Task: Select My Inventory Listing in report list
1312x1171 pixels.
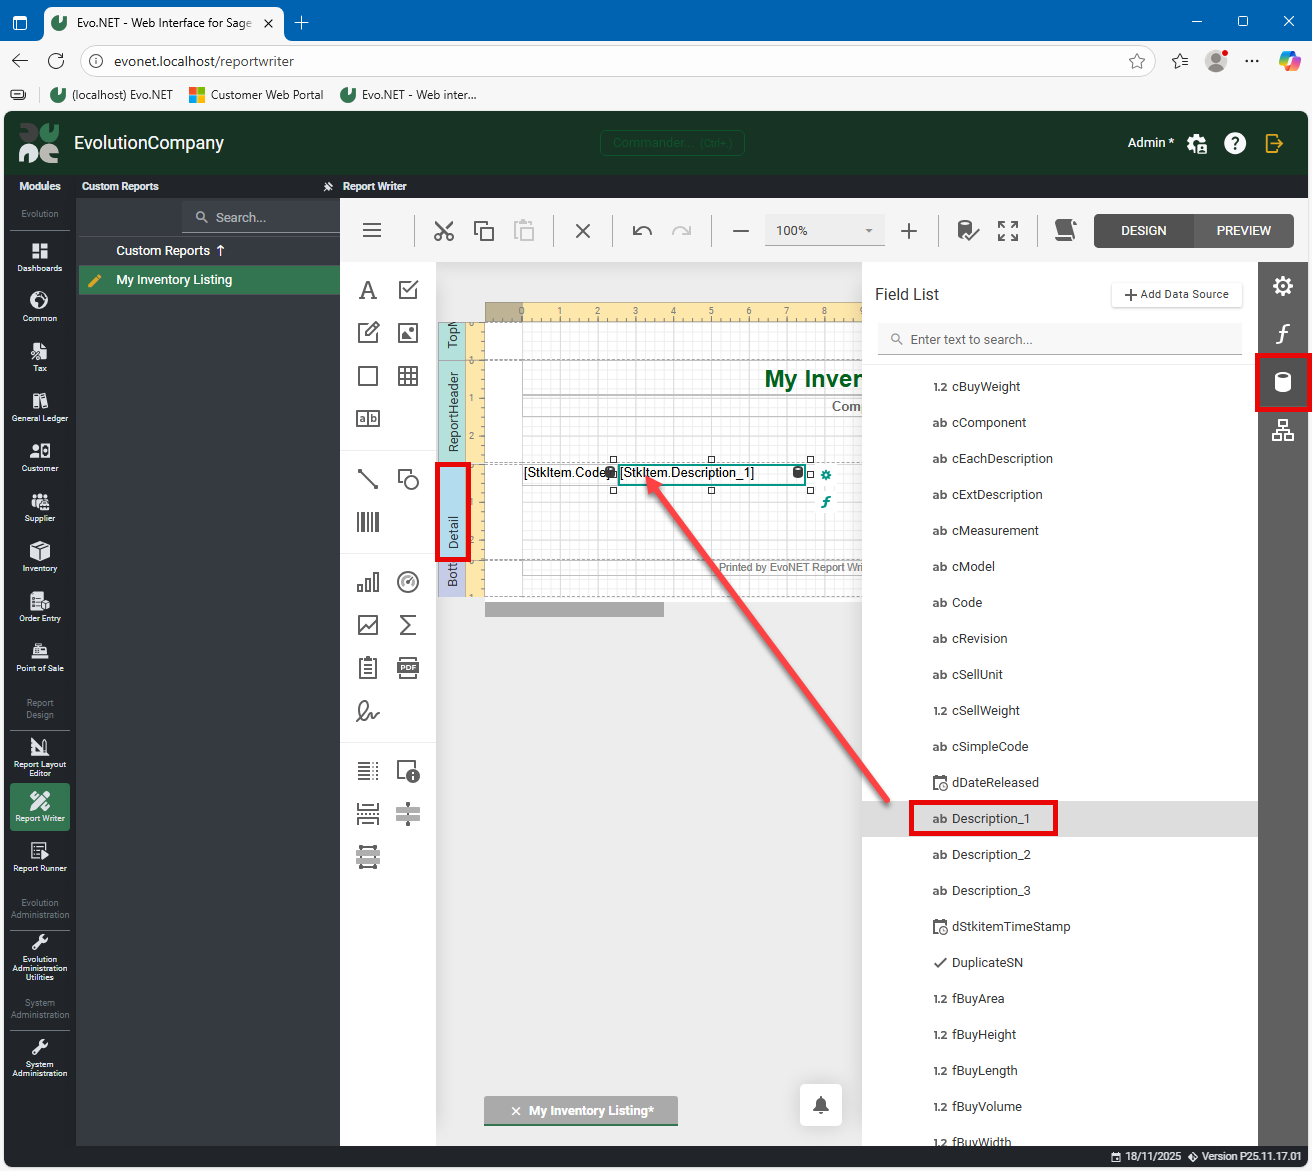Action: (174, 280)
